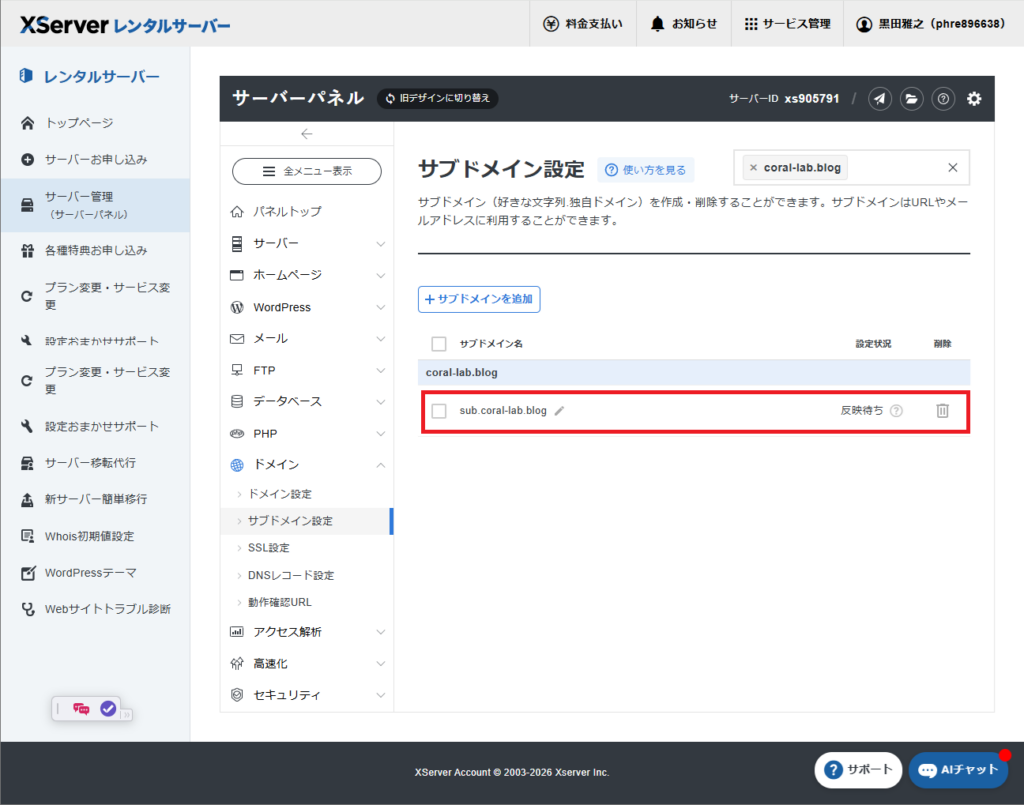Click the help icon next to 反映待ち status

coord(898,409)
